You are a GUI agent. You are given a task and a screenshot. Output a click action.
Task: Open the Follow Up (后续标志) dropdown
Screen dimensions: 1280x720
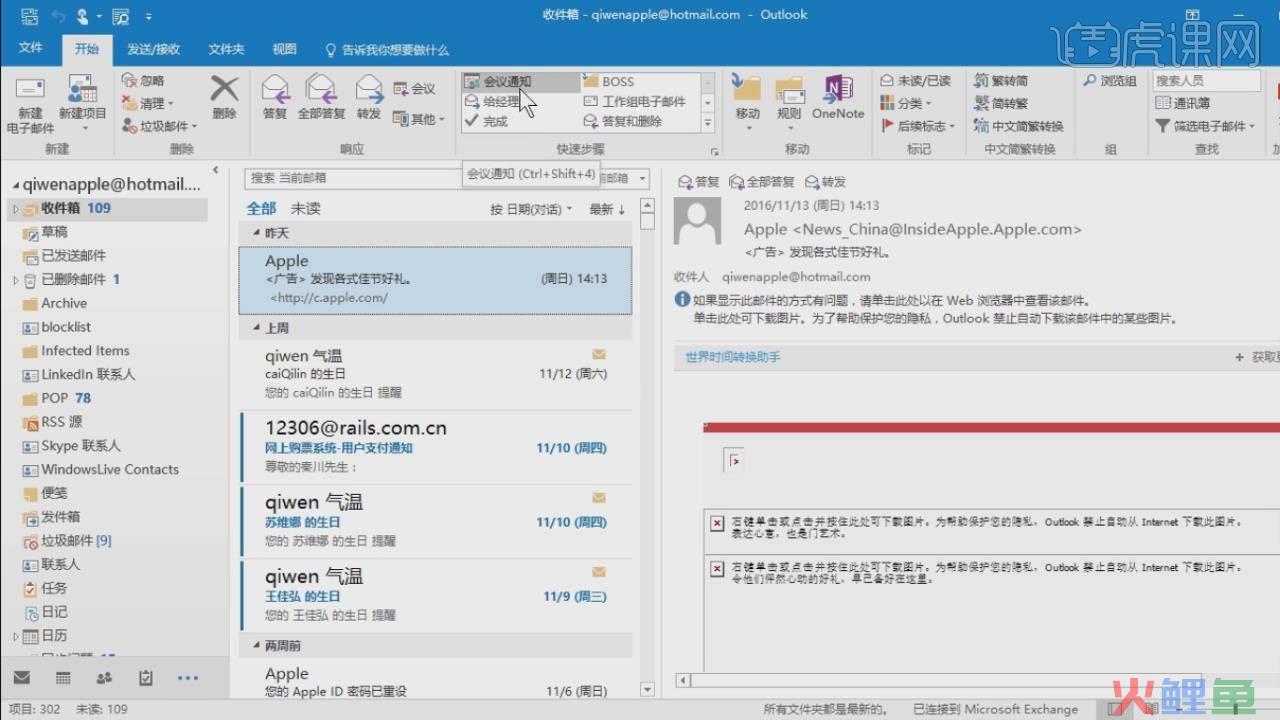[918, 126]
